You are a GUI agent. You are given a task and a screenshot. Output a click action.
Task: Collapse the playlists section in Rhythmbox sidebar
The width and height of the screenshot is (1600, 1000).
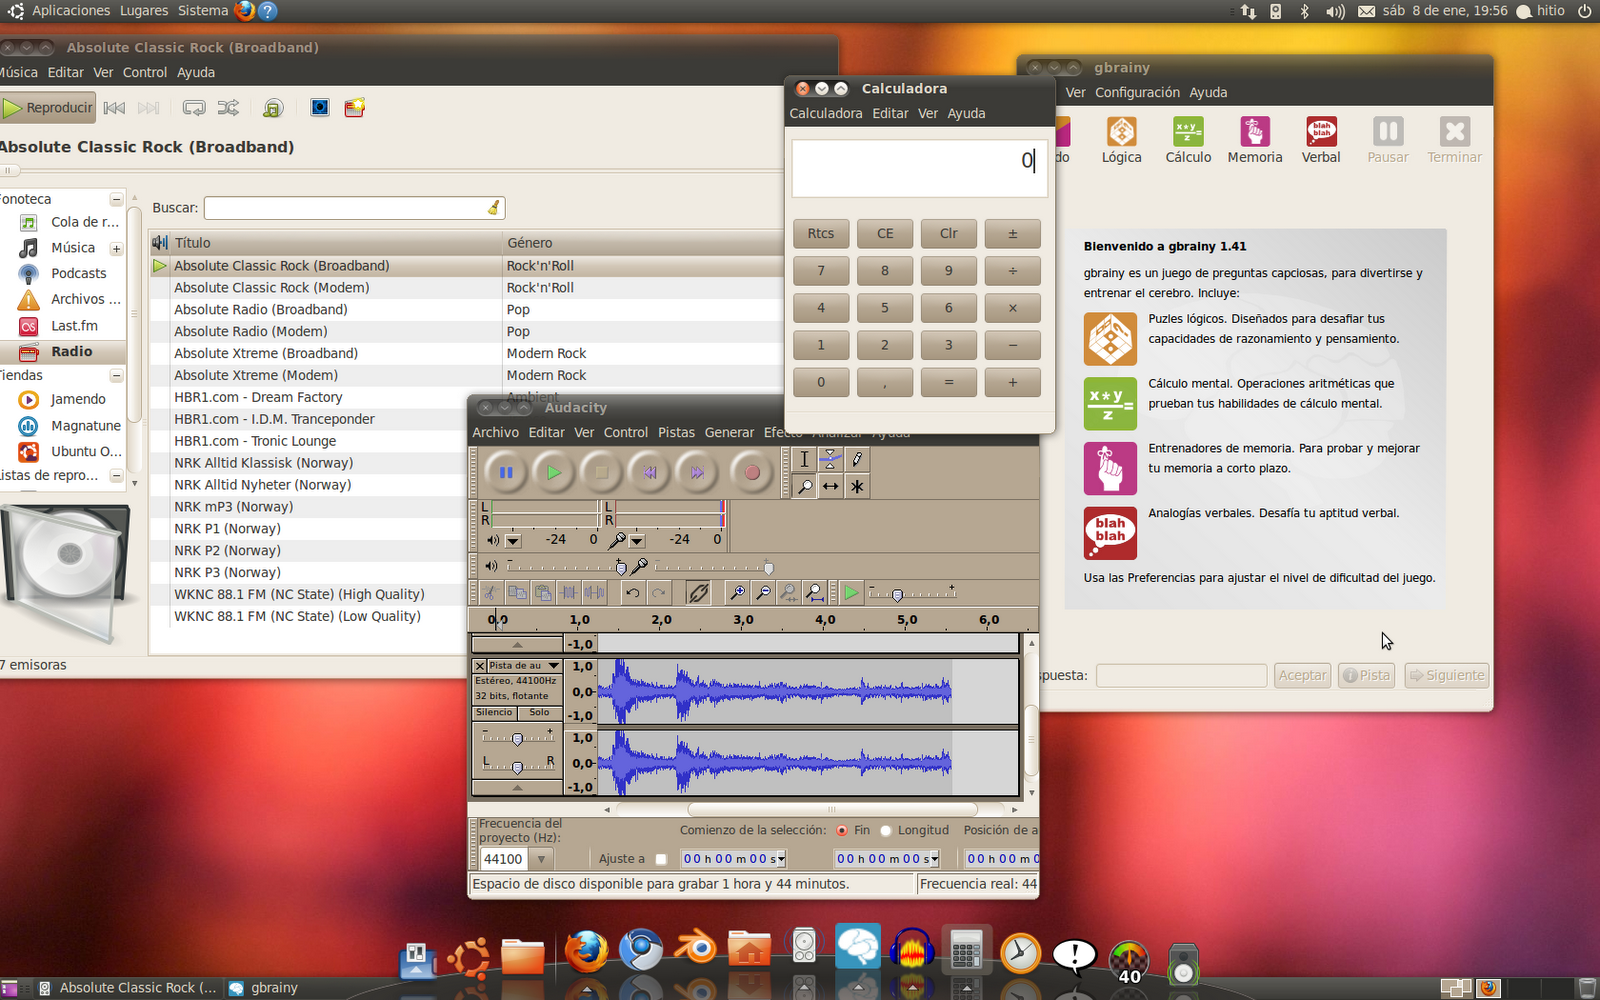(x=116, y=476)
